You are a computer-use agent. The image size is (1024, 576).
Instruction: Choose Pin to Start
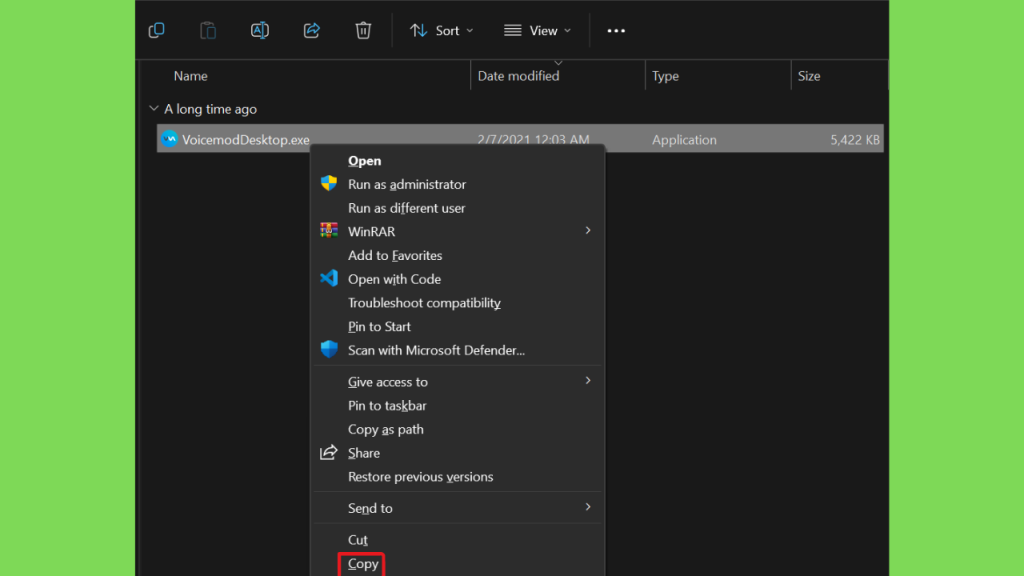[379, 327]
